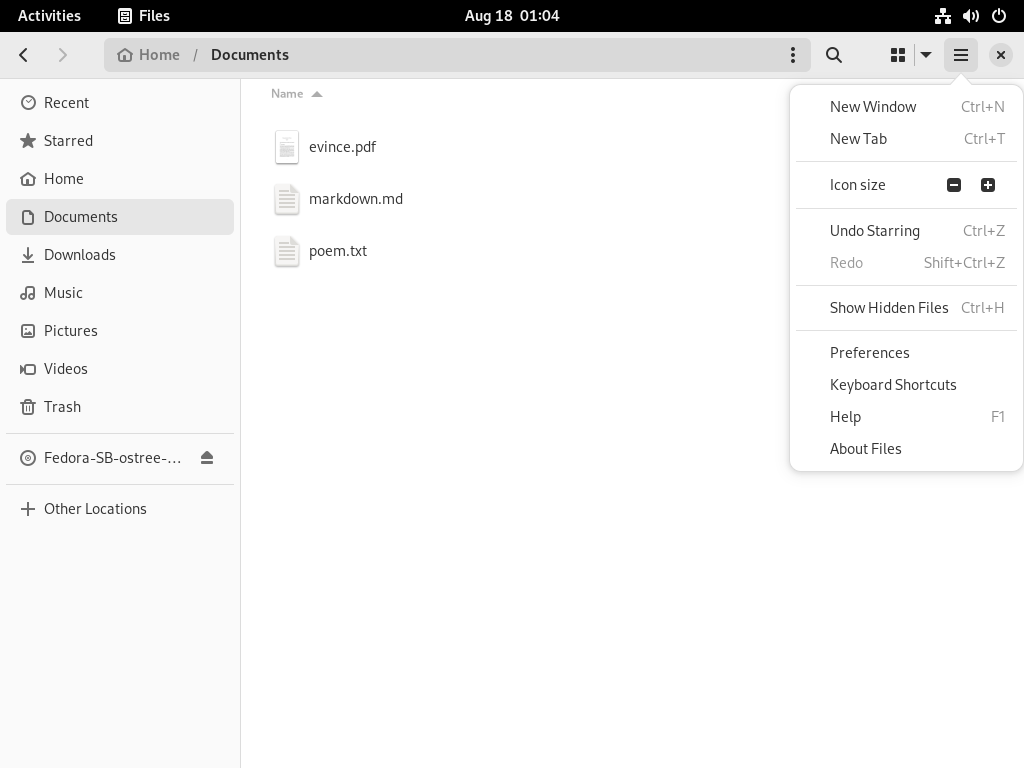Select the markdown.md file name
Image resolution: width=1024 pixels, height=768 pixels.
(x=356, y=199)
